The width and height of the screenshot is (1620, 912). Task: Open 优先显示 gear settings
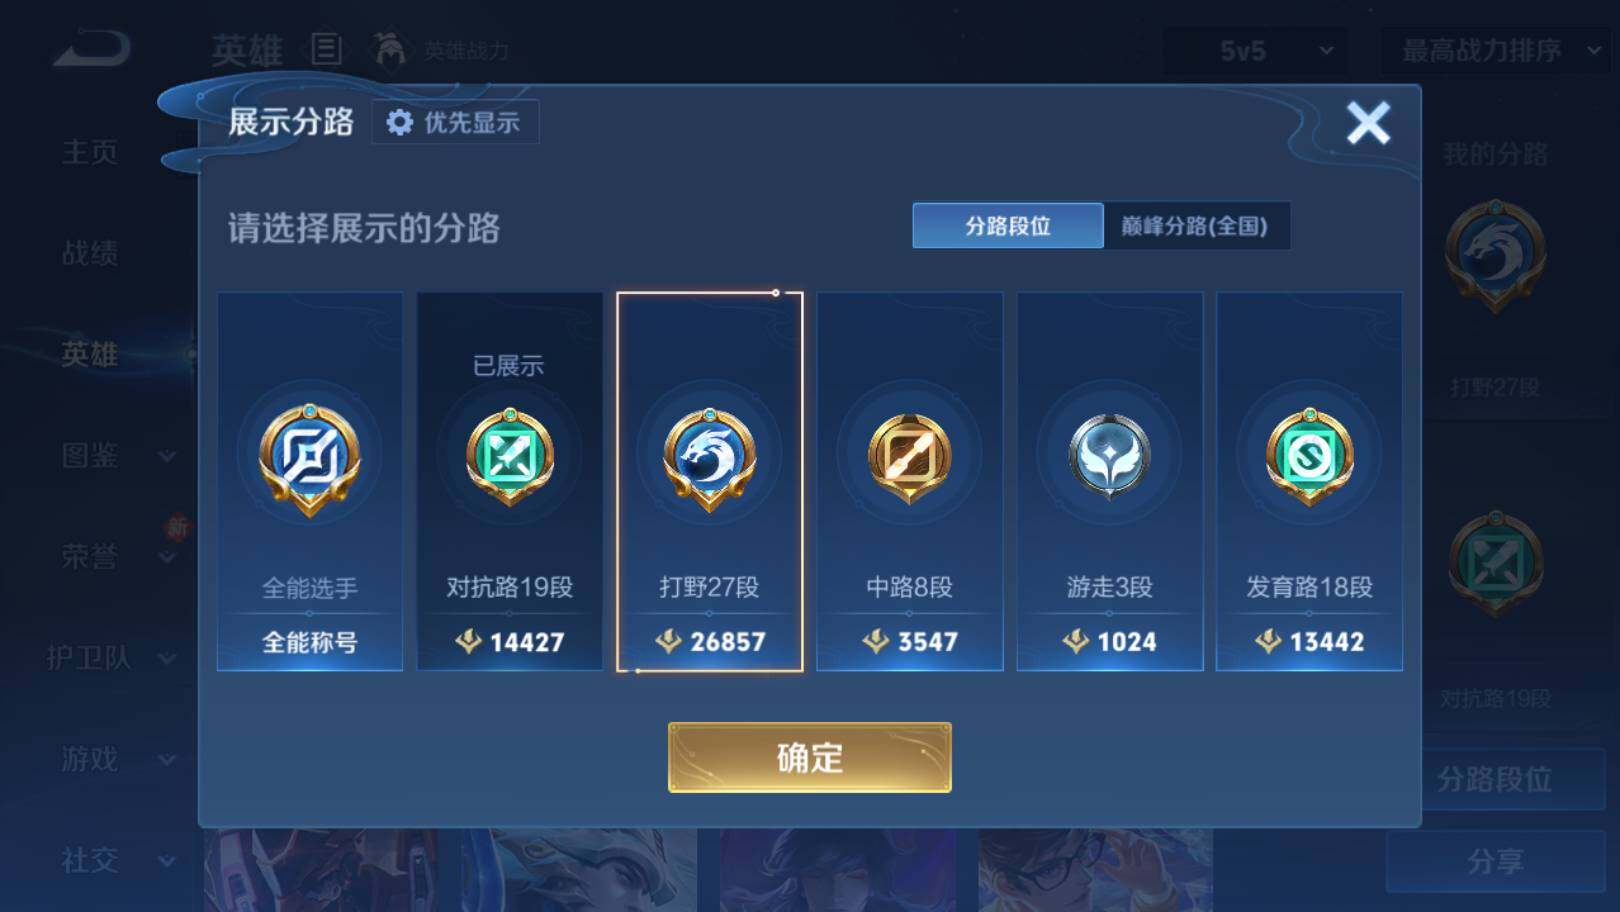(455, 122)
